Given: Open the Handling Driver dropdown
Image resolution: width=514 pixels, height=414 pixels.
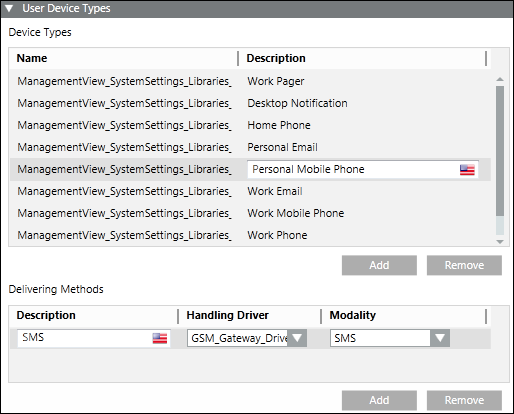Looking at the screenshot, I should pyautogui.click(x=297, y=338).
